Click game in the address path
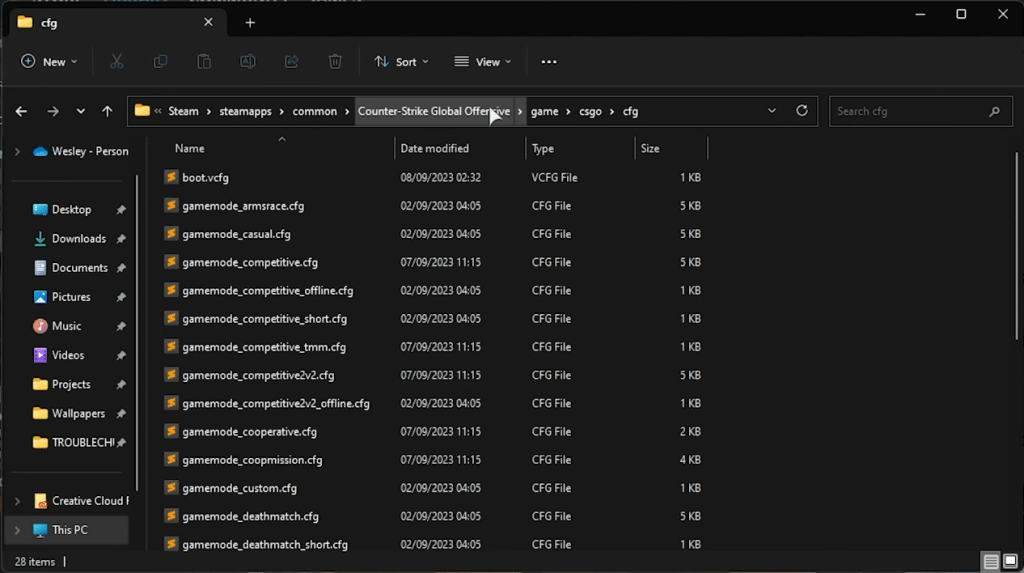Screen dimensions: 1024x573 click(545, 112)
